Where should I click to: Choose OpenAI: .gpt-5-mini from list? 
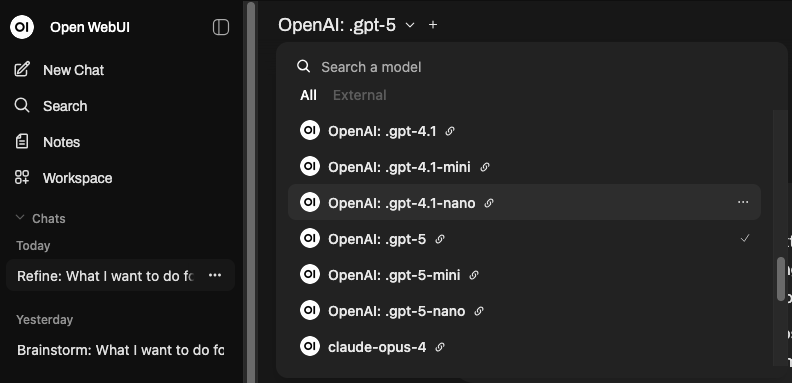pos(524,275)
